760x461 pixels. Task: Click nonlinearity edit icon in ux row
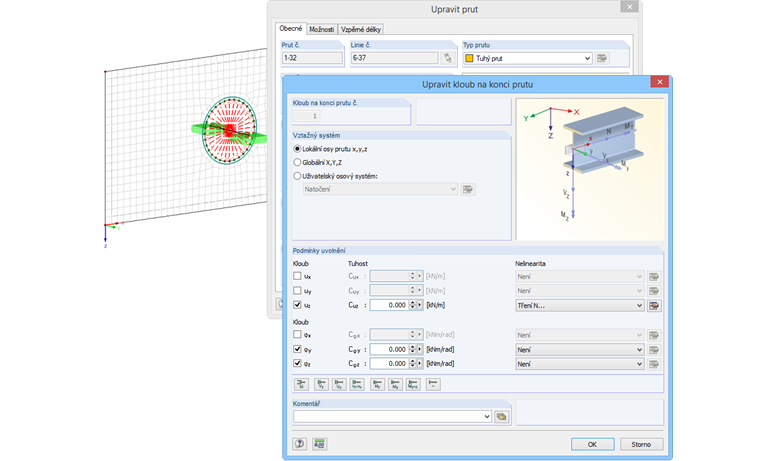pos(654,276)
